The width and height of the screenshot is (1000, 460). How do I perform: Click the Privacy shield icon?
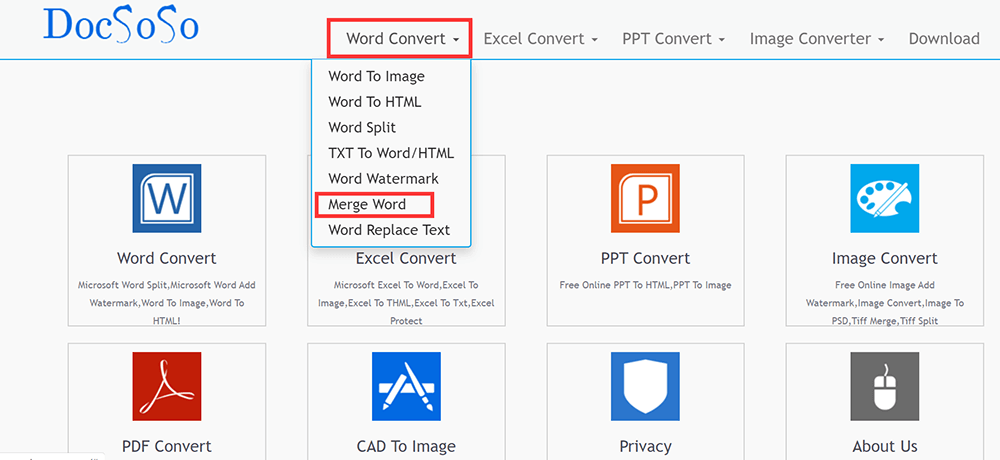point(645,386)
